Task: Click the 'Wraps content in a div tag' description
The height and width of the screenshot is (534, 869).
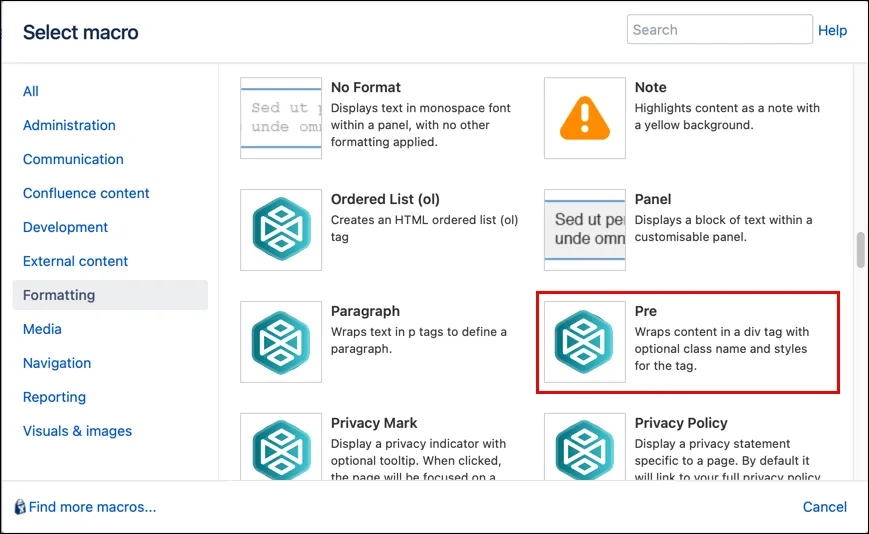Action: [x=722, y=348]
